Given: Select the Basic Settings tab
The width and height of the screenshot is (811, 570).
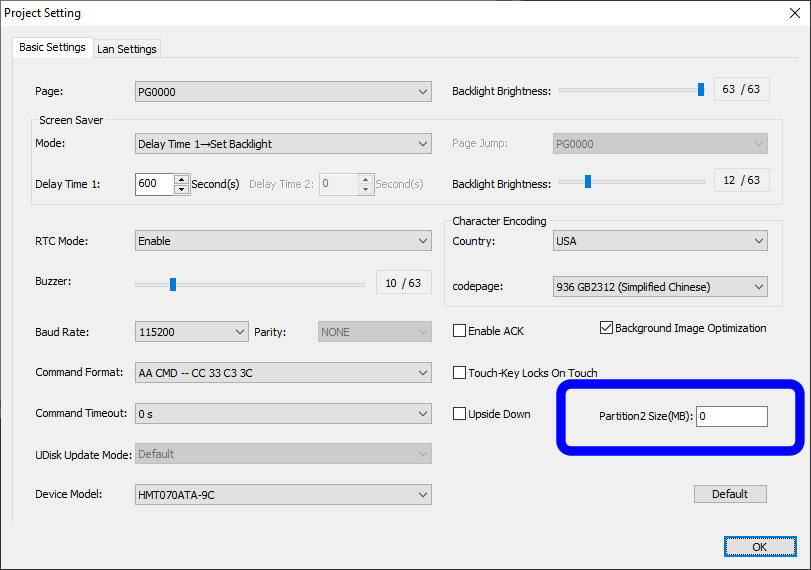Looking at the screenshot, I should (x=52, y=48).
